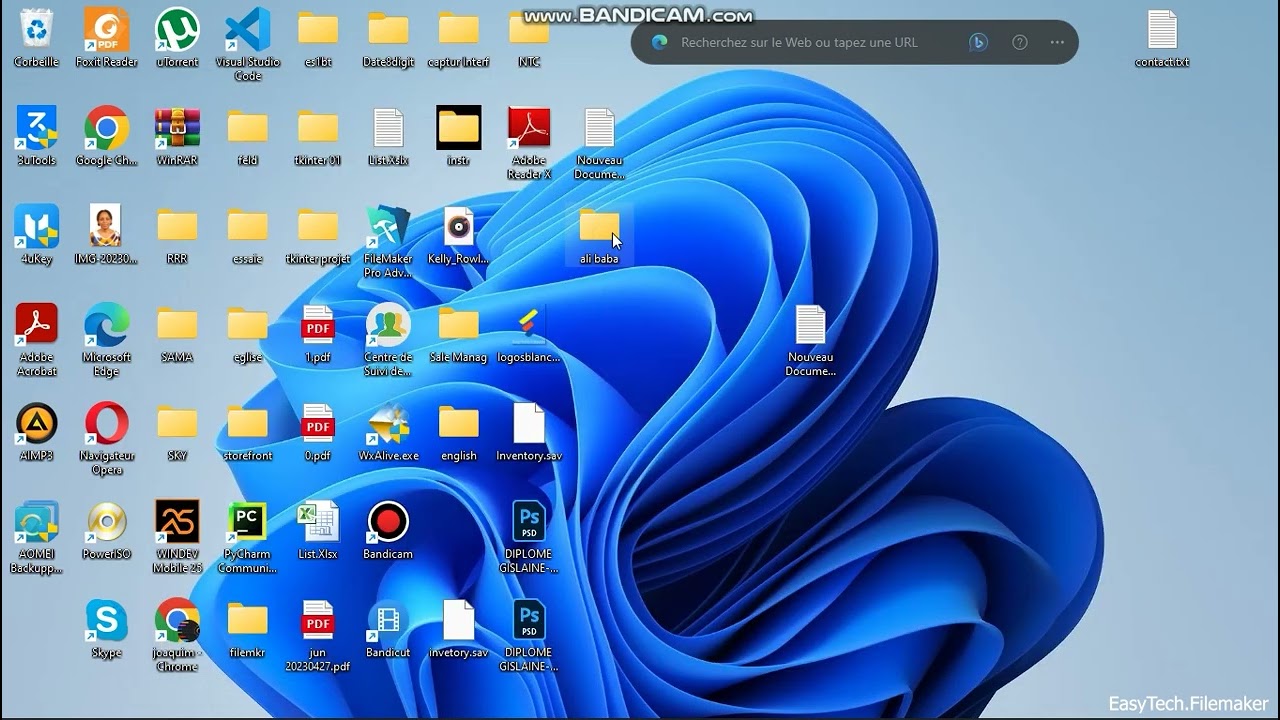
Task: Select the SAMA folder
Action: click(x=177, y=325)
